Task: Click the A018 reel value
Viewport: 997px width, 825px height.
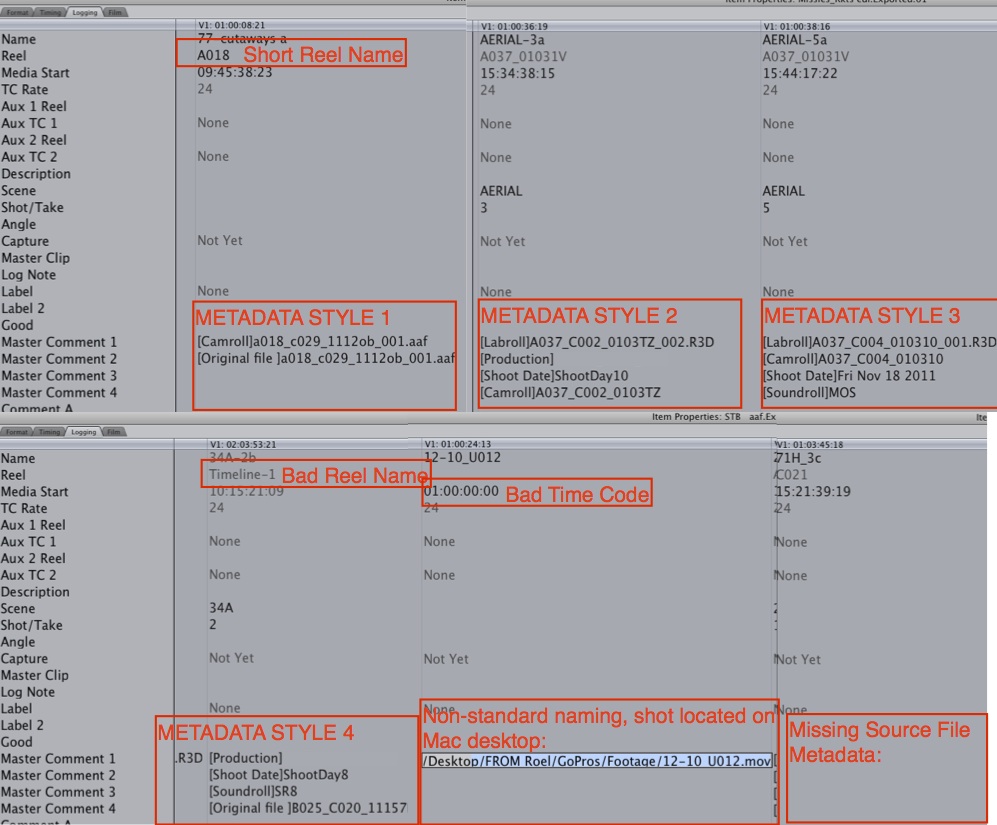Action: coord(213,56)
